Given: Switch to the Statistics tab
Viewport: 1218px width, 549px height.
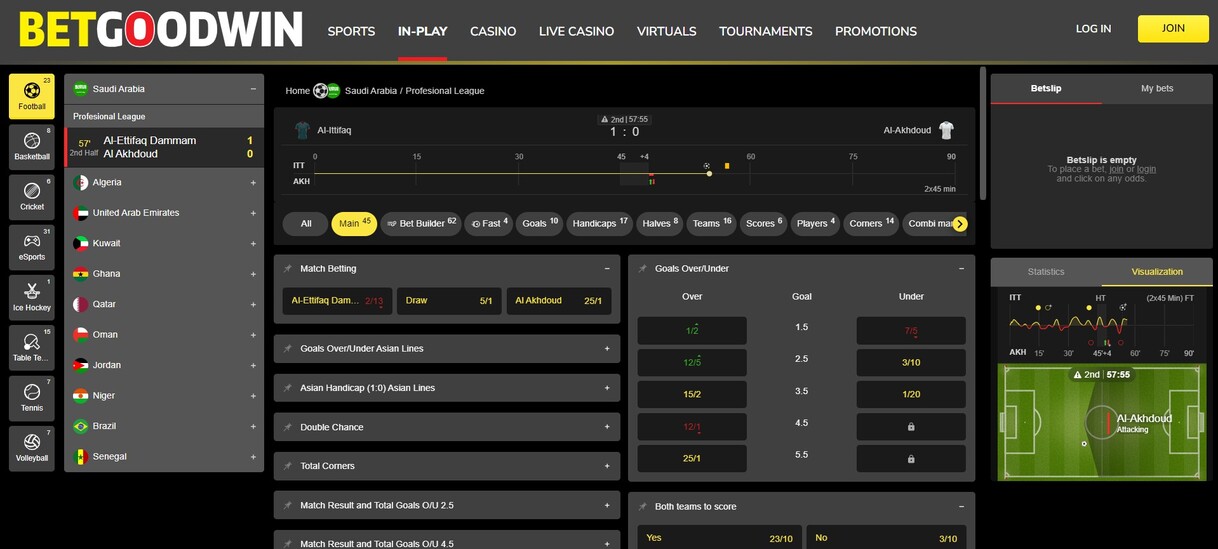Looking at the screenshot, I should [x=1046, y=272].
